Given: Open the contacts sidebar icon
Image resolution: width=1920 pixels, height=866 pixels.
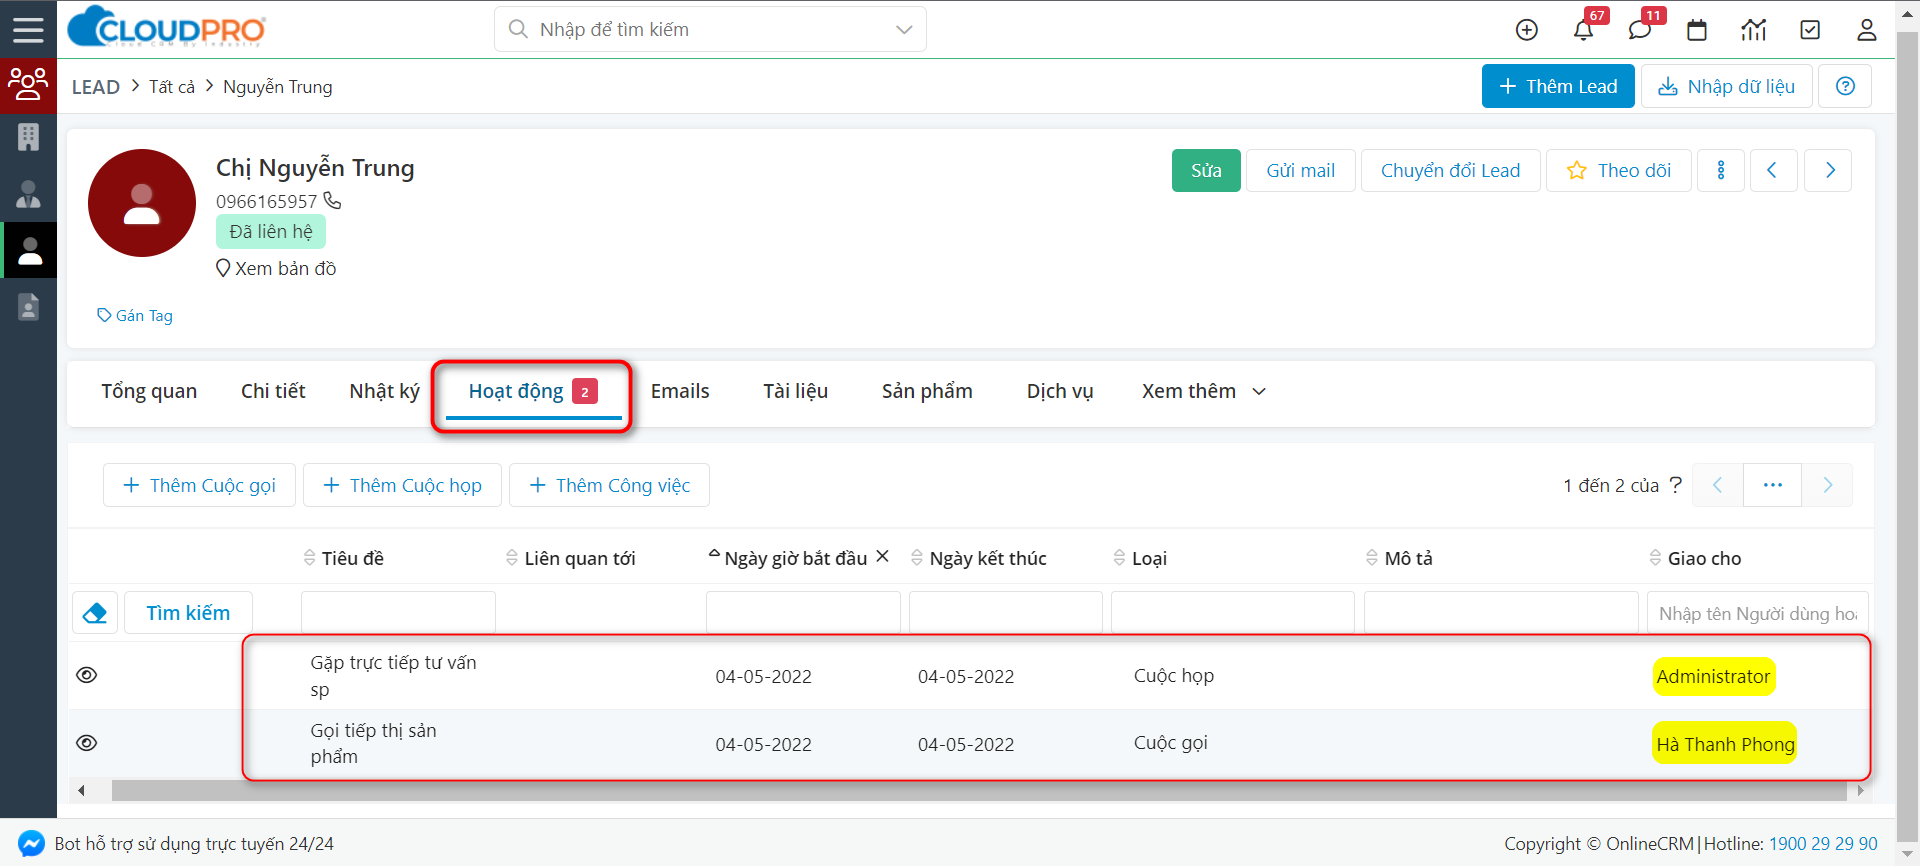Looking at the screenshot, I should 28,193.
